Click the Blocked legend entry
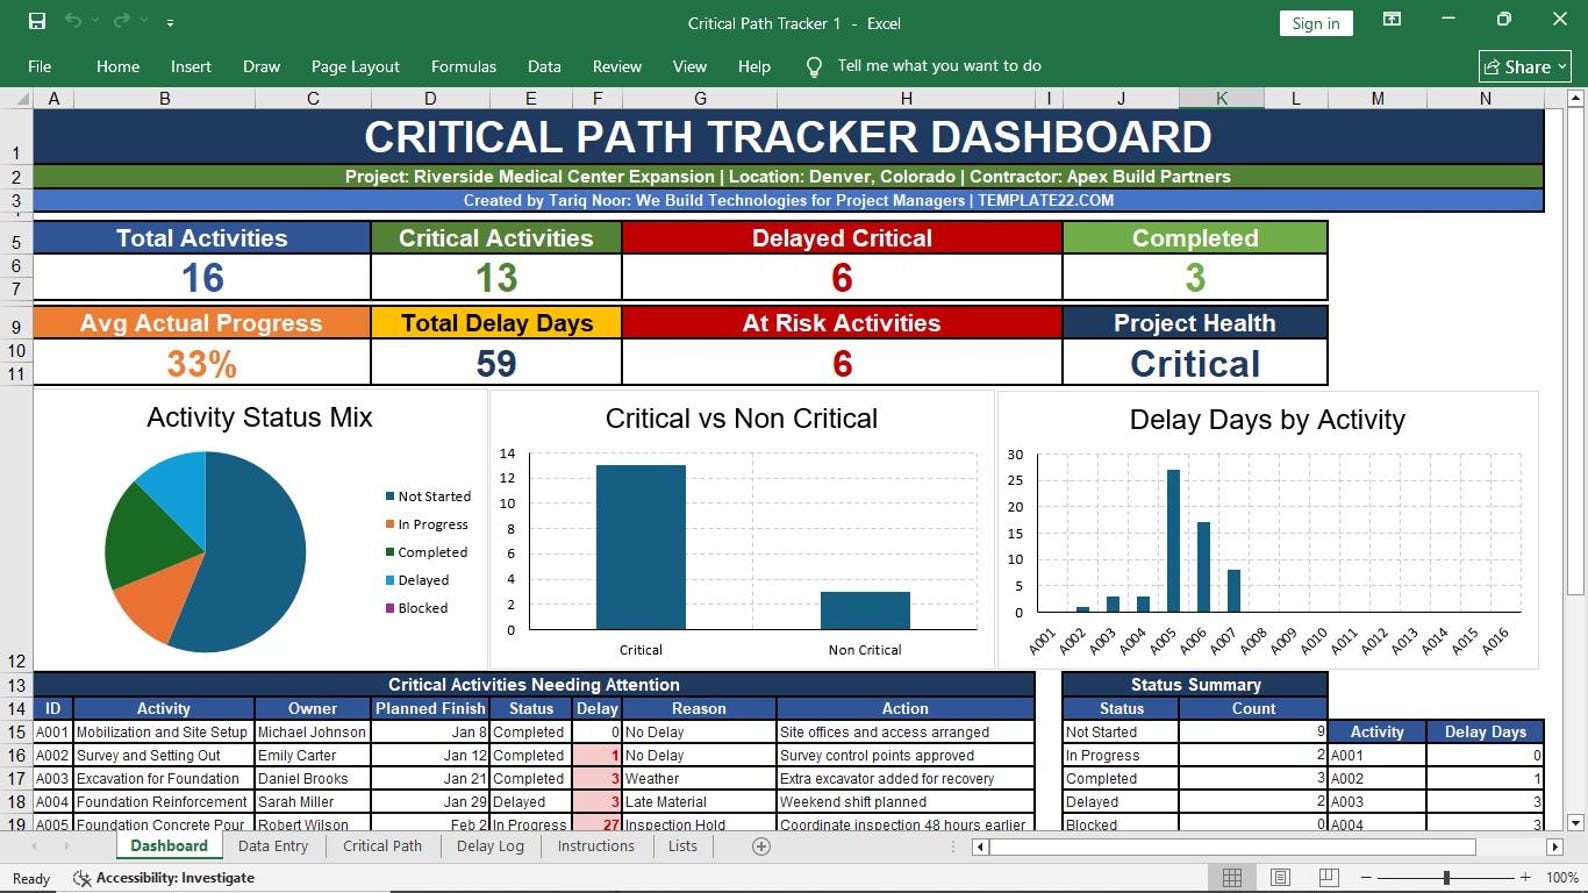The width and height of the screenshot is (1588, 893). tap(417, 608)
